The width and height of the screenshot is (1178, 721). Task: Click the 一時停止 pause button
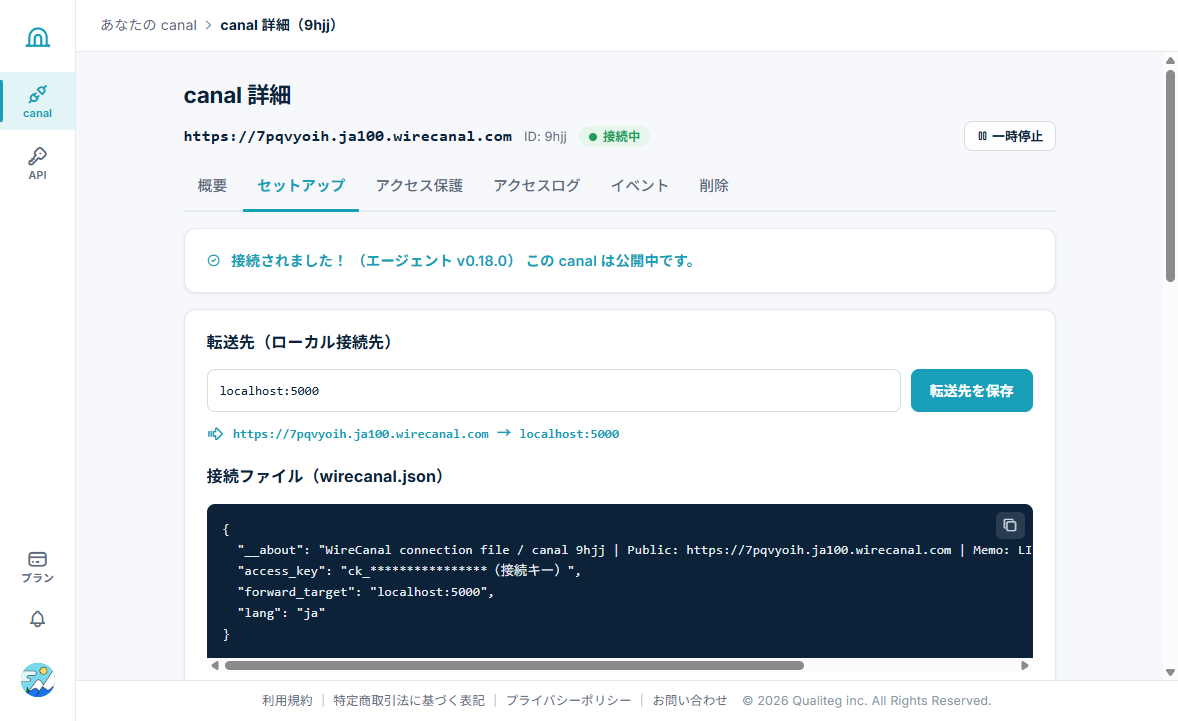point(1010,136)
